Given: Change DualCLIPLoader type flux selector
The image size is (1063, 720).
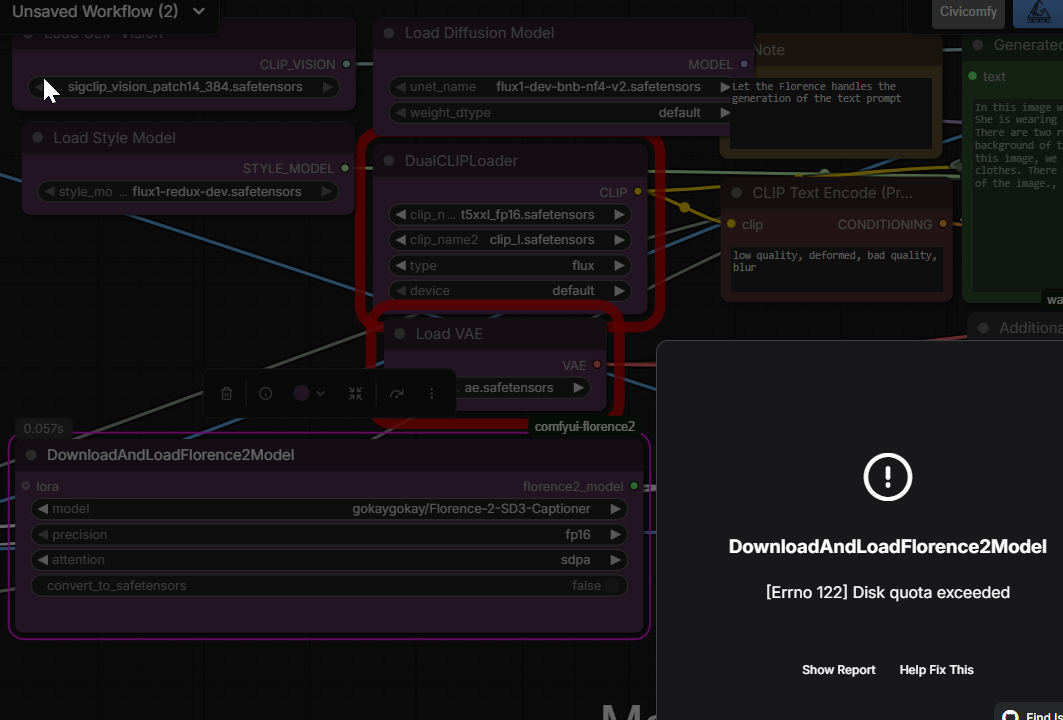Looking at the screenshot, I should tap(510, 266).
